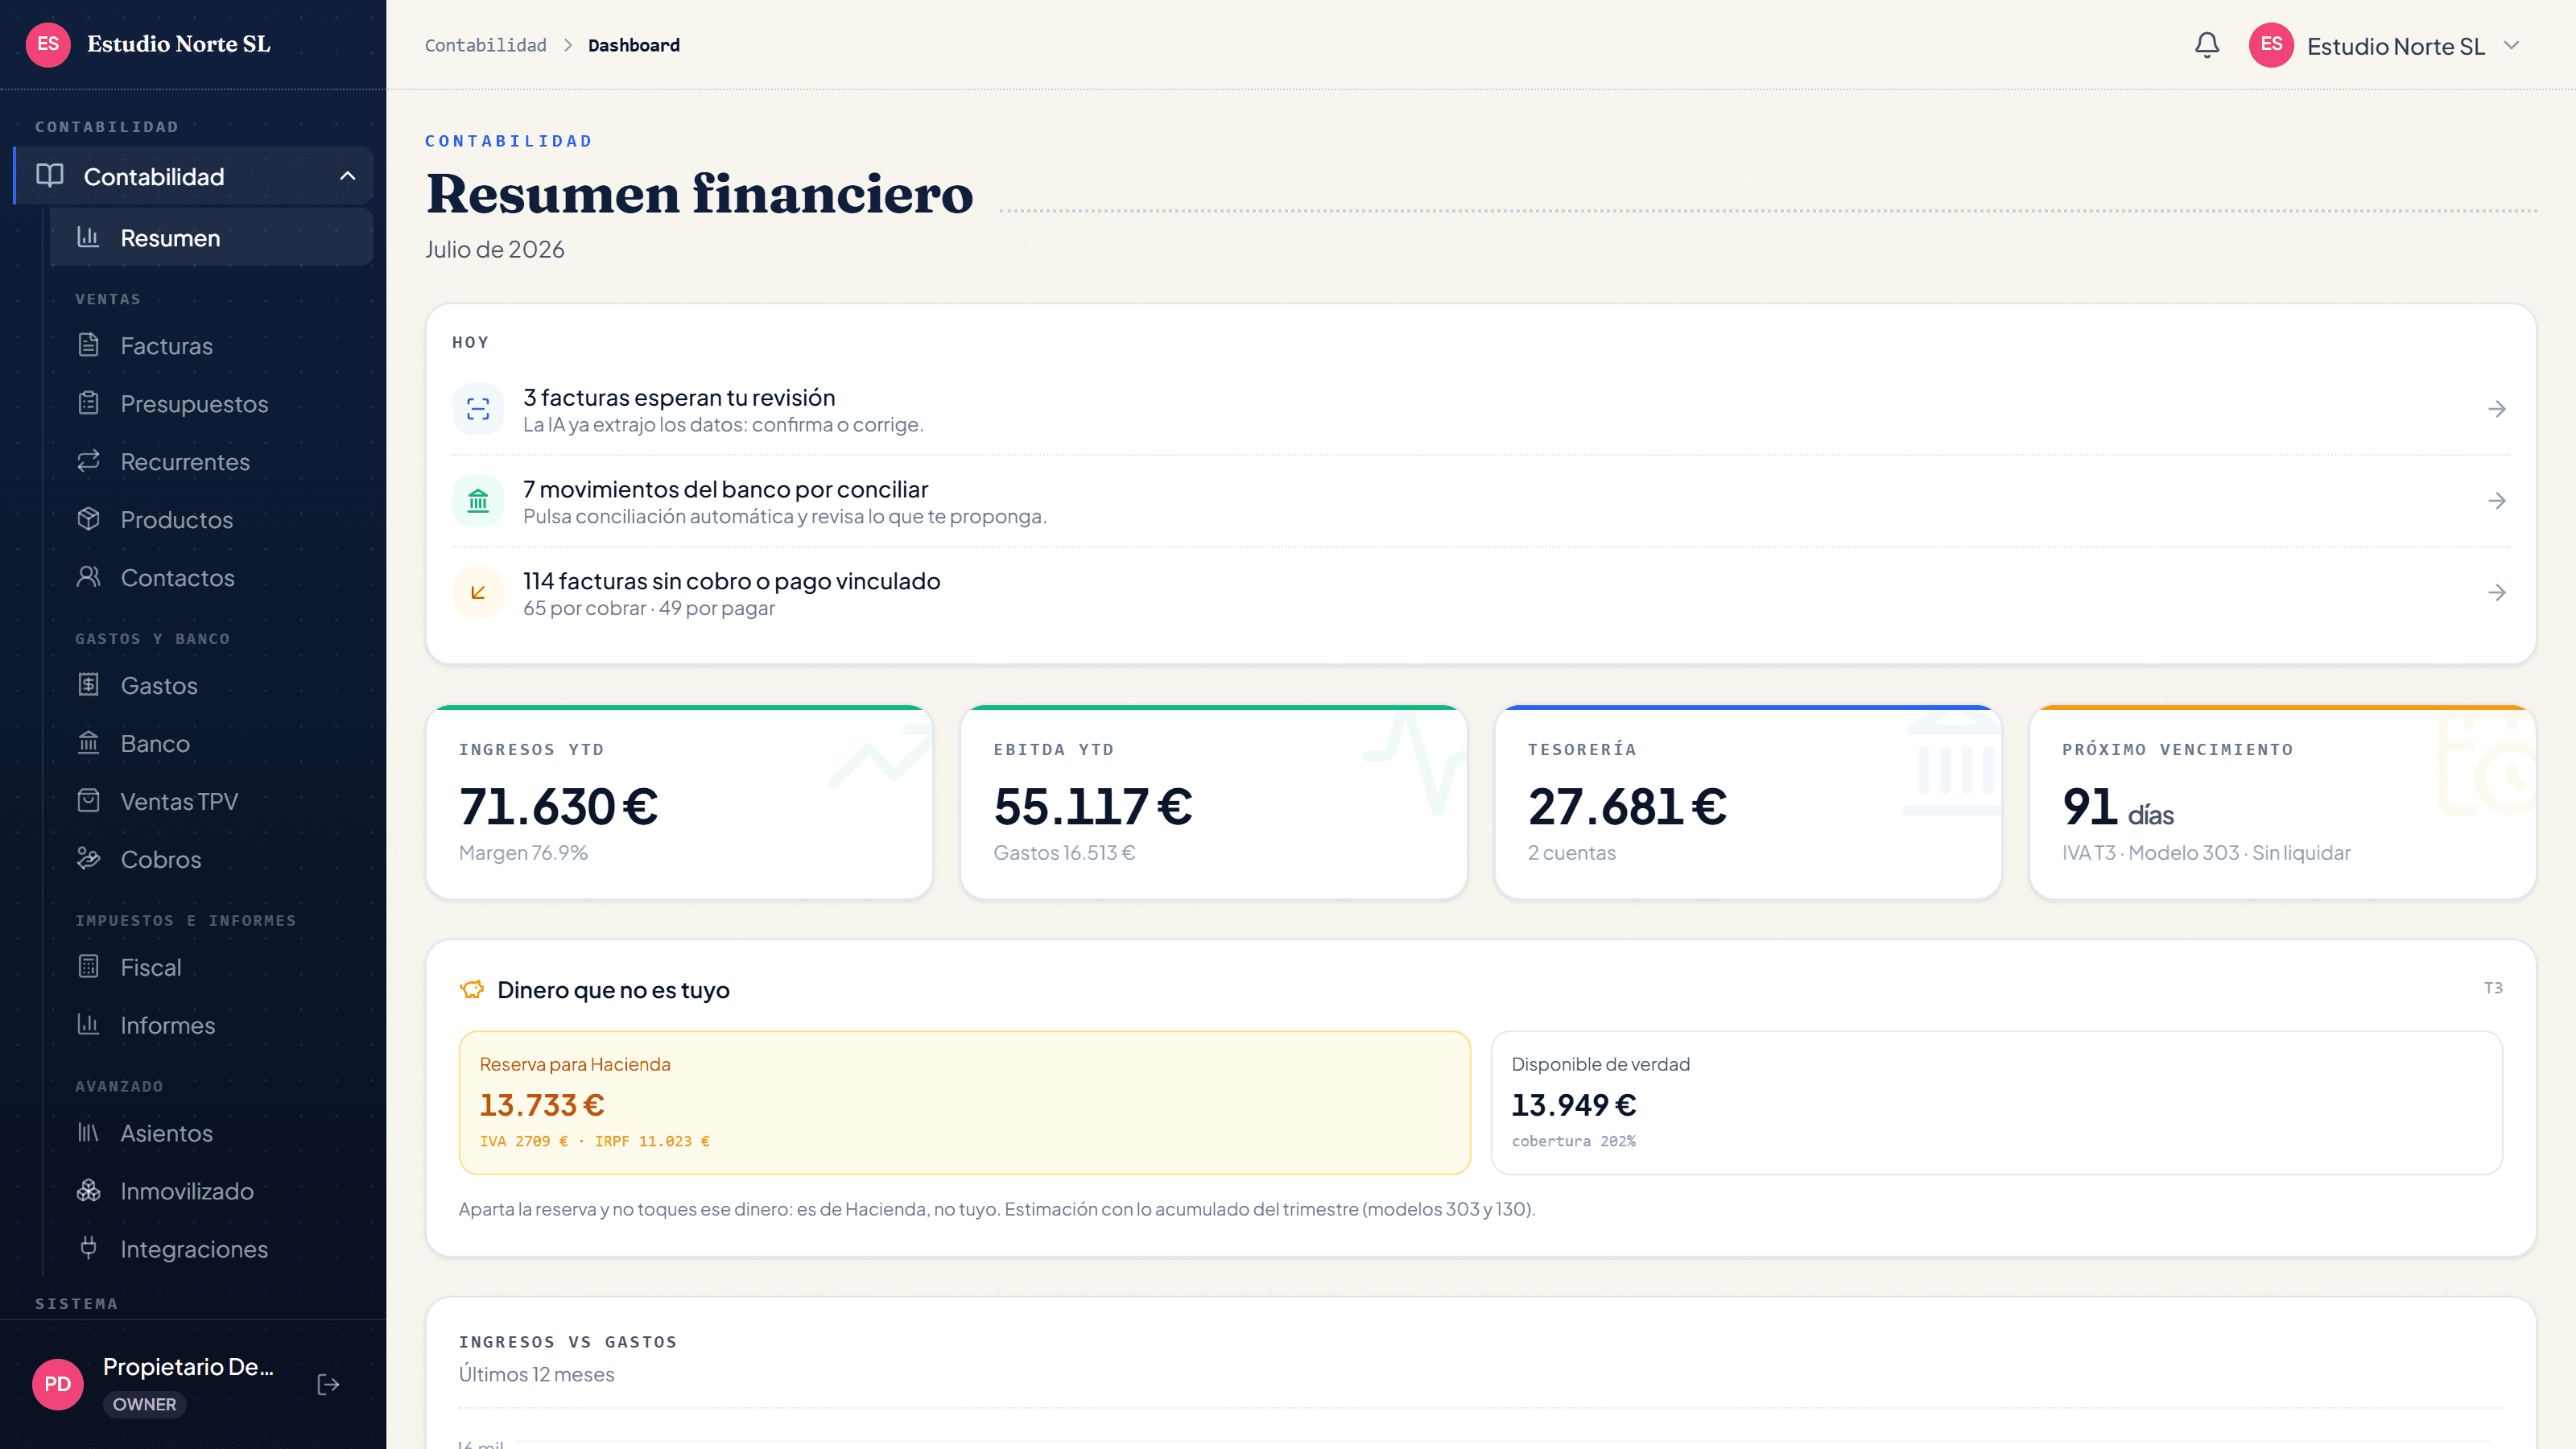Click 'Julio de 2026' subtitle
Viewport: 2576px width, 1449px height.
494,249
